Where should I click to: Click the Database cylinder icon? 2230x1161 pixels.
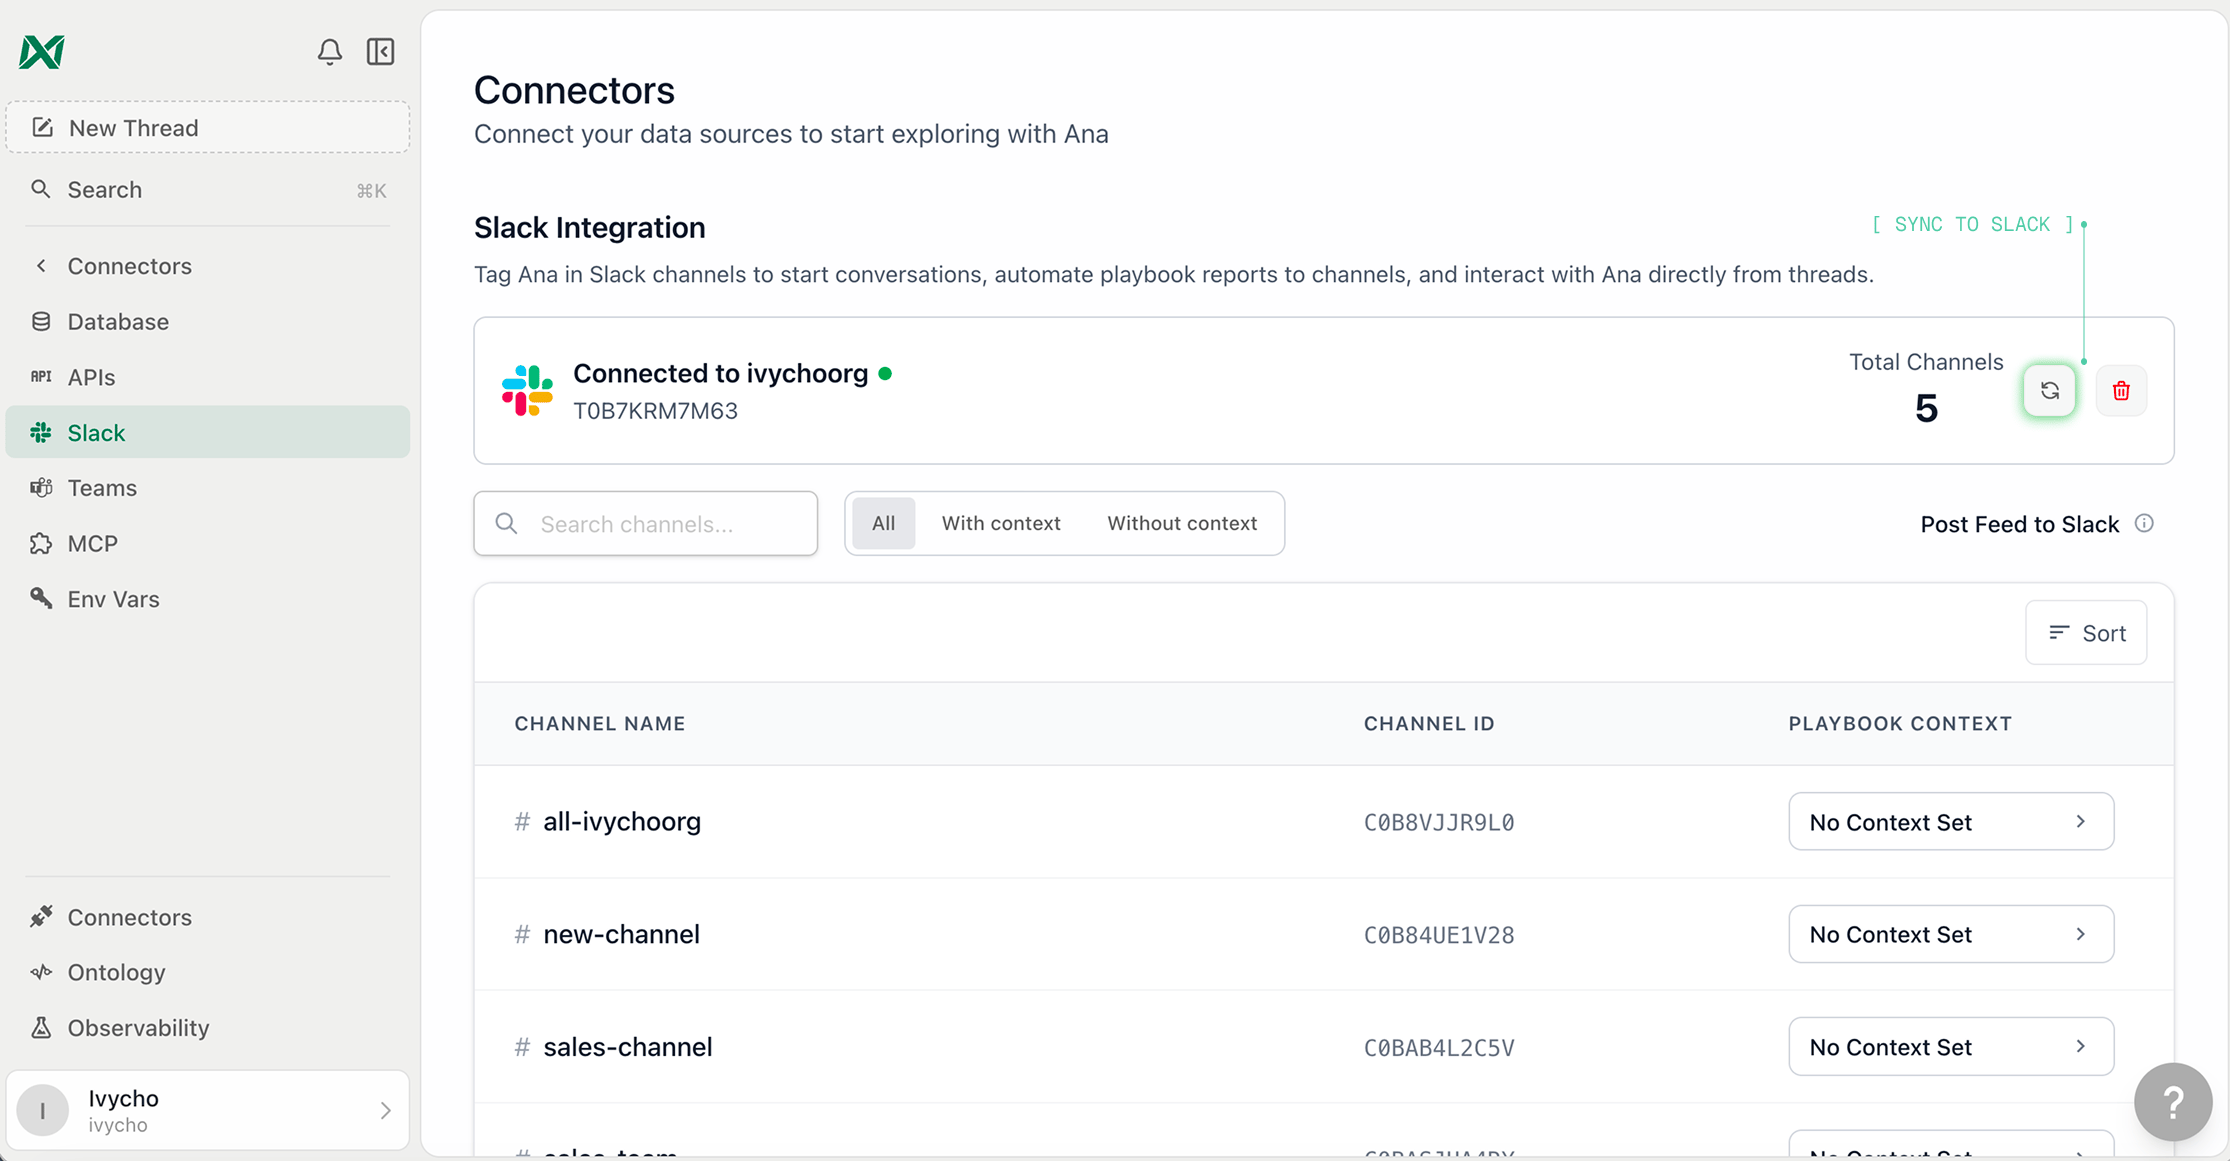[x=41, y=322]
